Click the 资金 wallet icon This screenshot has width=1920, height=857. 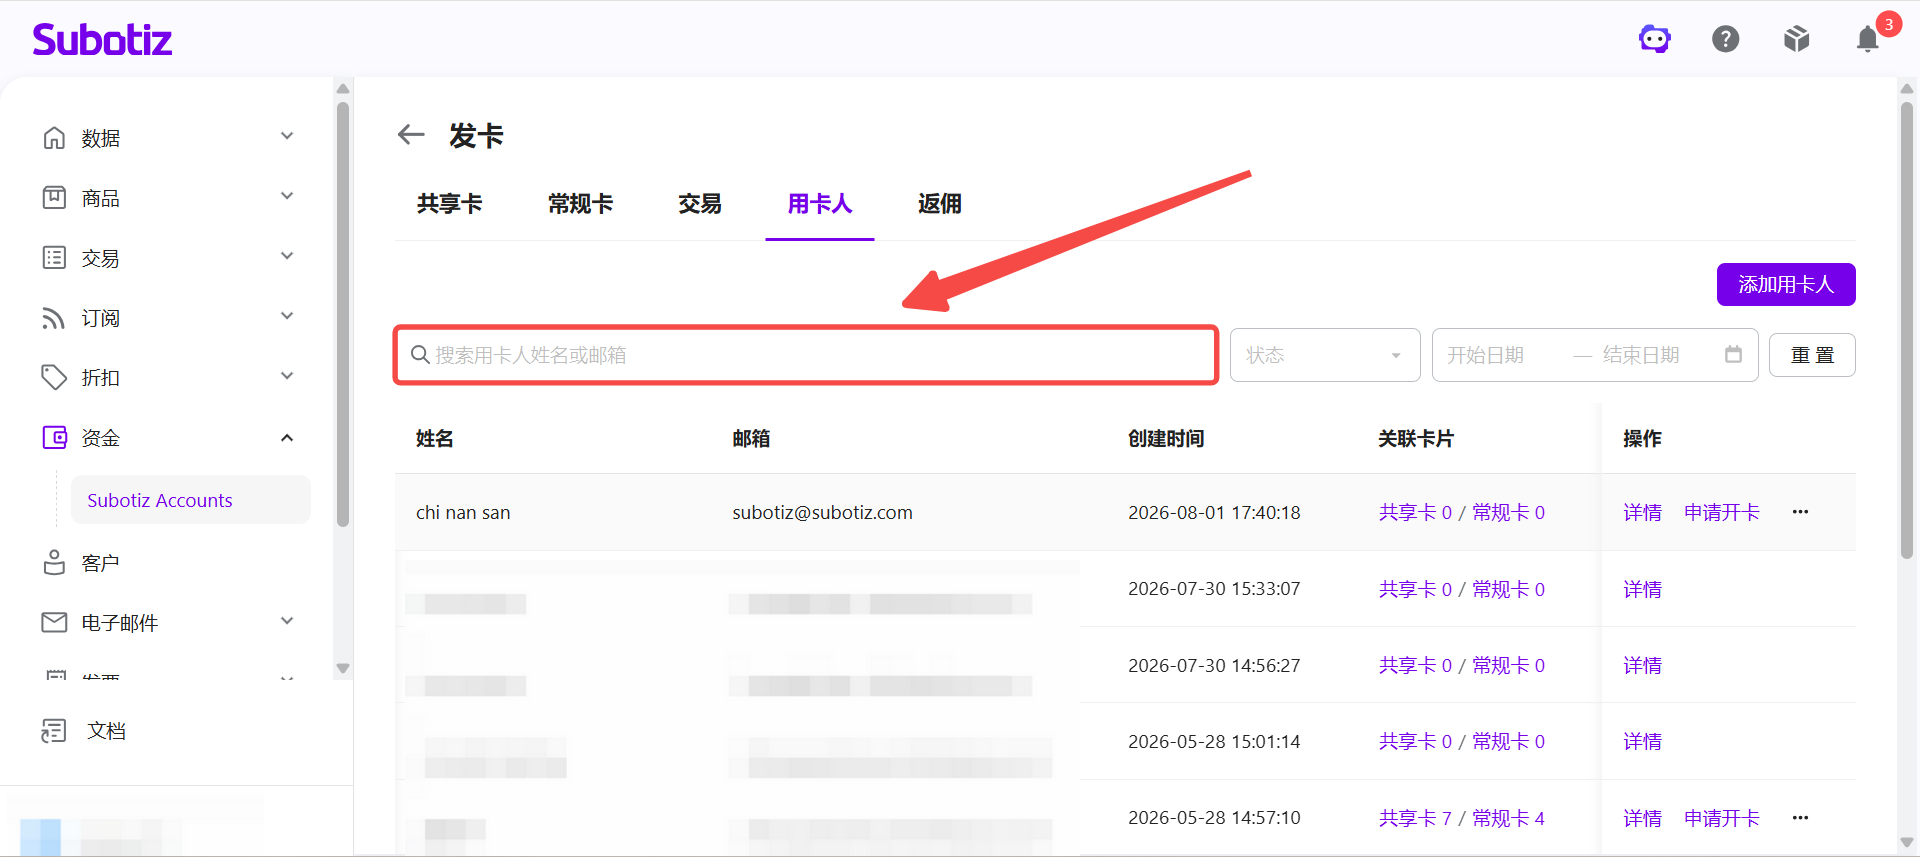click(54, 437)
